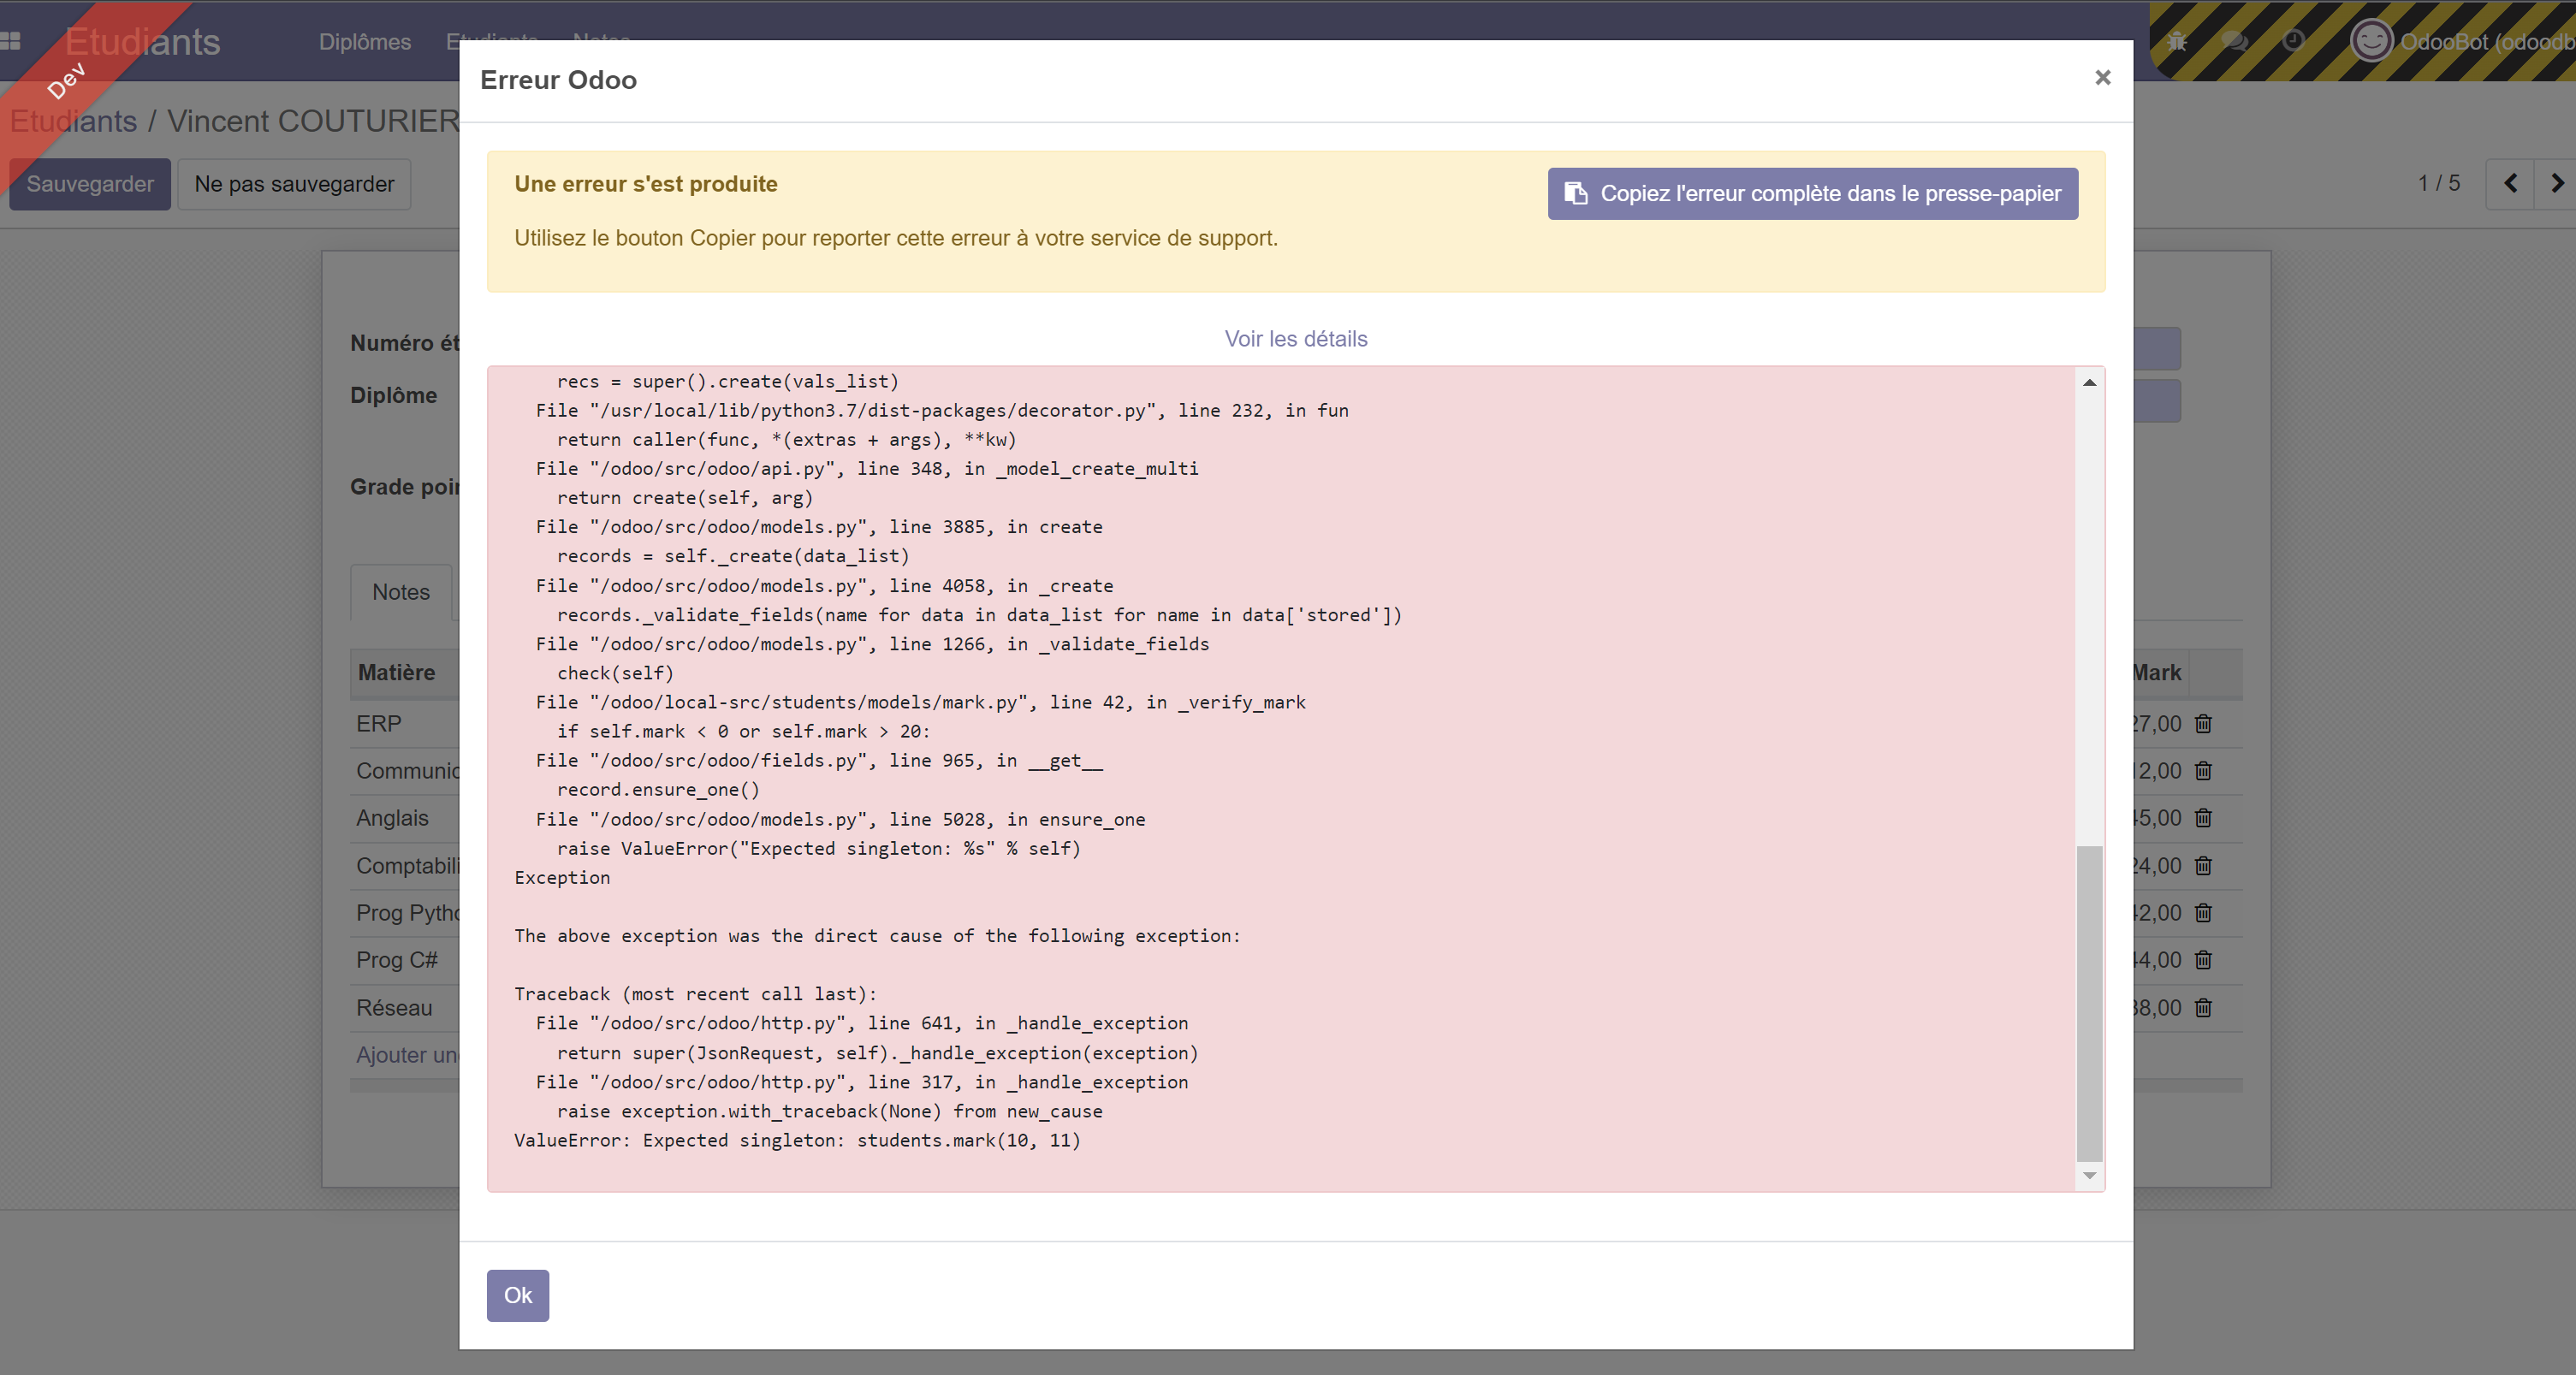Open the Diplômes menu
Image resolution: width=2576 pixels, height=1375 pixels.
click(364, 42)
